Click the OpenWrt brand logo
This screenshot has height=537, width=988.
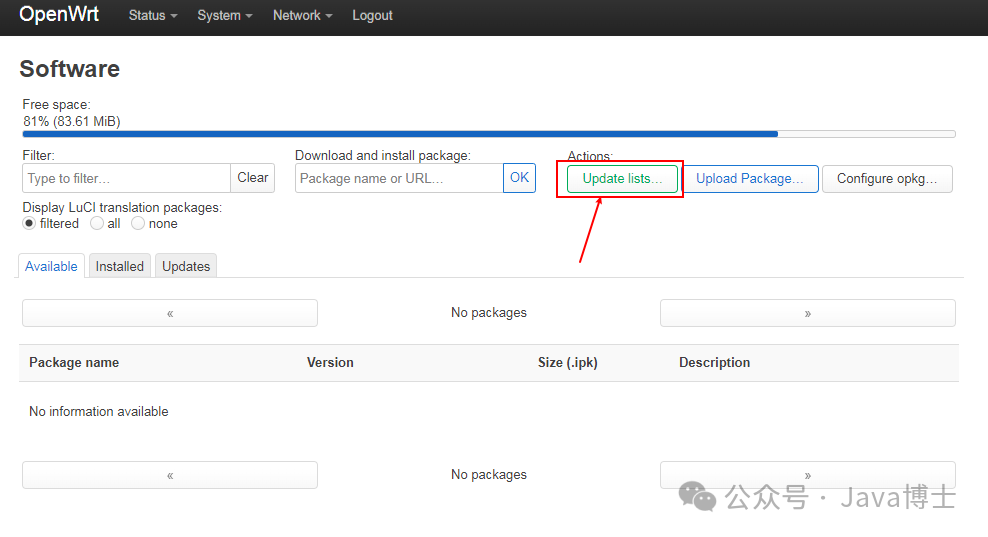pyautogui.click(x=59, y=15)
